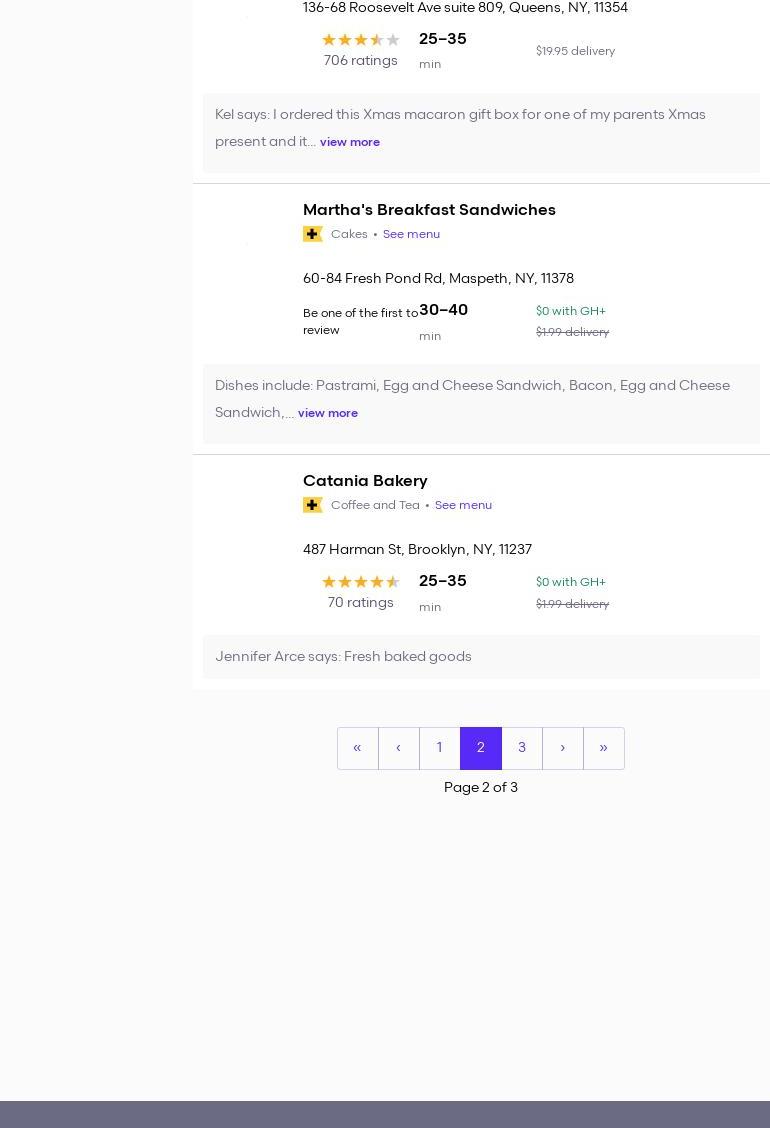
Task: Go to previous page arrow
Action: (398, 748)
